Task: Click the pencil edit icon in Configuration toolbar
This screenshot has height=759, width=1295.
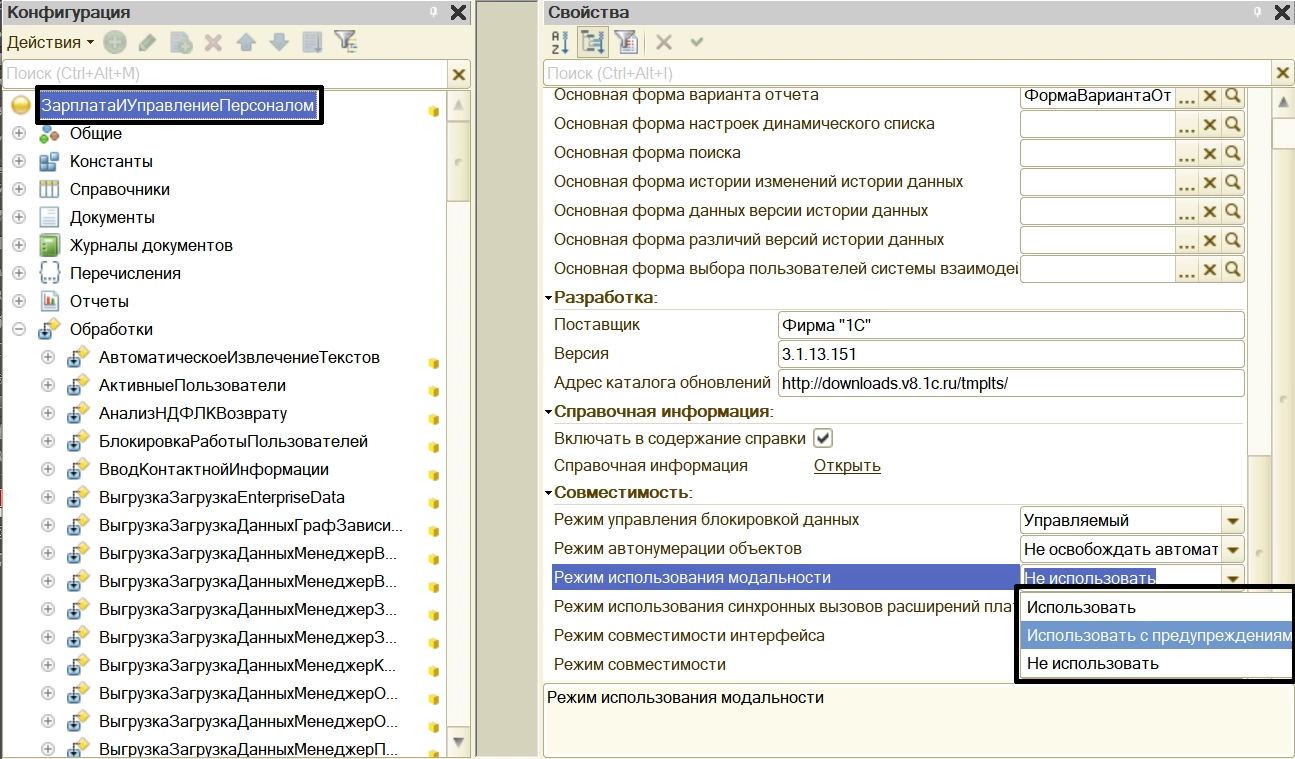Action: coord(147,42)
